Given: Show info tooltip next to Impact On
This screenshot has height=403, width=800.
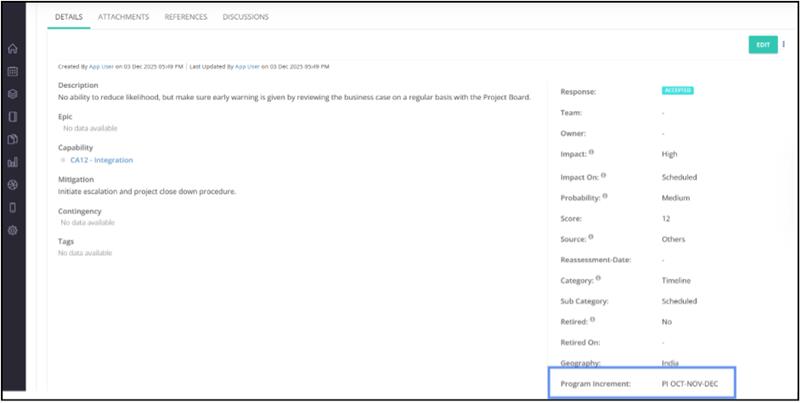Looking at the screenshot, I should pos(604,175).
